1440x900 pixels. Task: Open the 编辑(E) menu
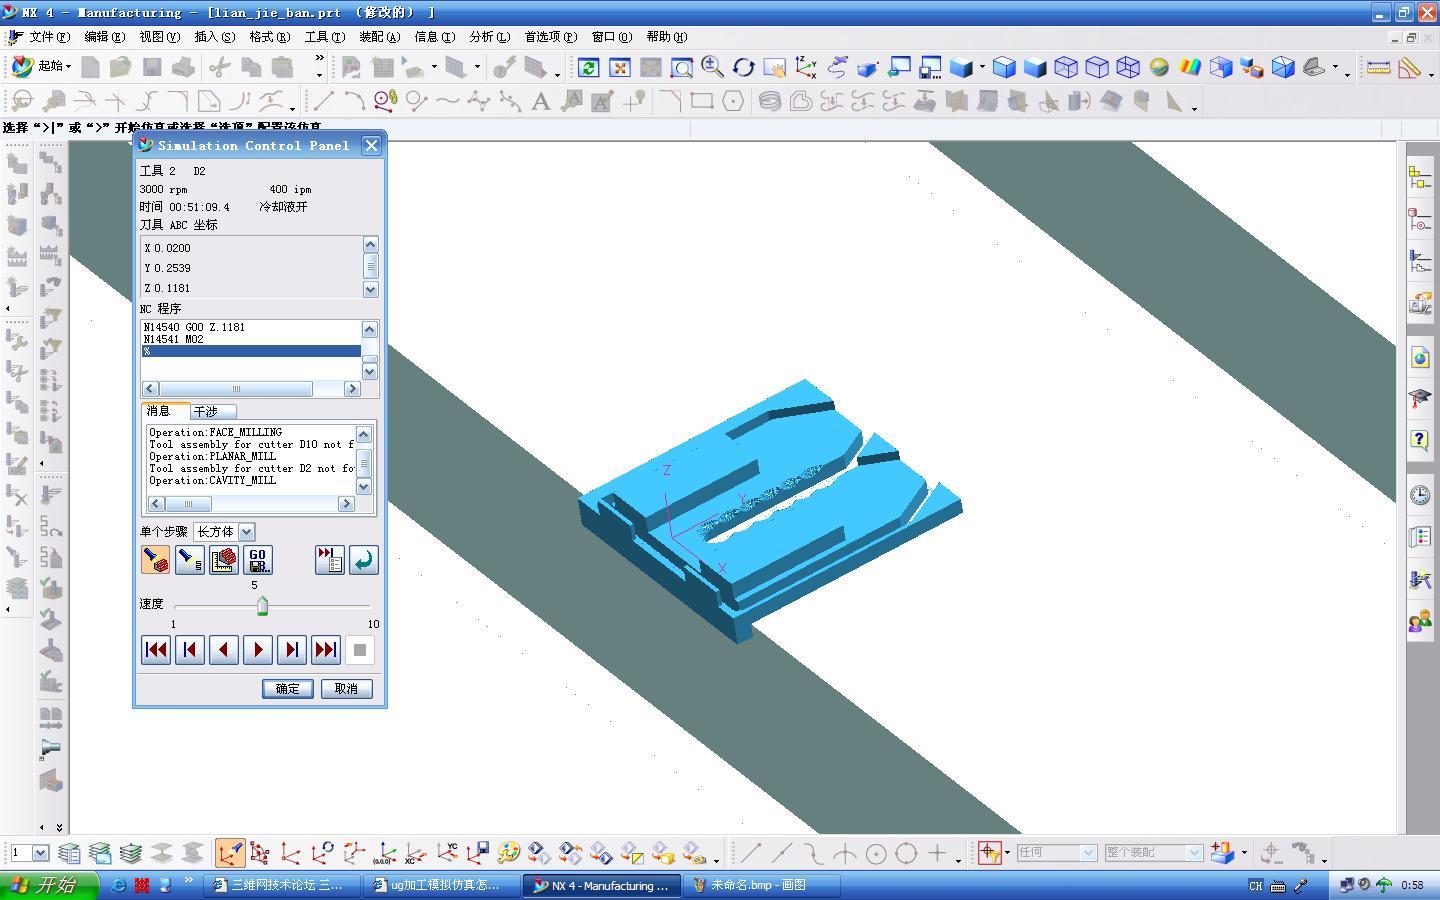105,37
